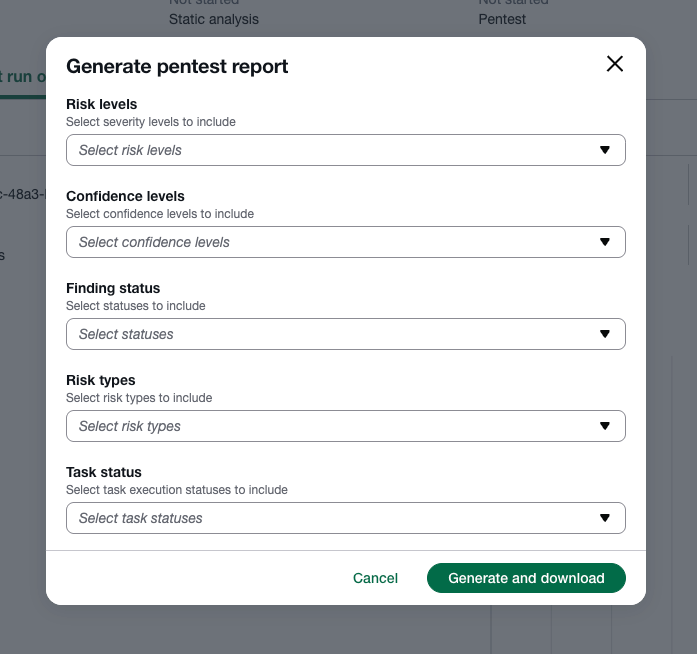Click the Generate and download button
Viewport: 697px width, 654px height.
(526, 578)
